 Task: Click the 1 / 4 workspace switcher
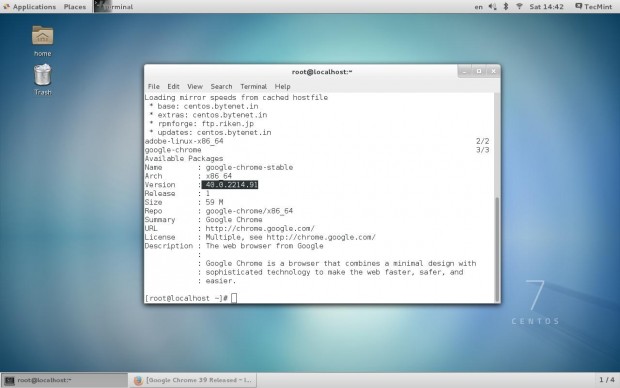tap(607, 380)
